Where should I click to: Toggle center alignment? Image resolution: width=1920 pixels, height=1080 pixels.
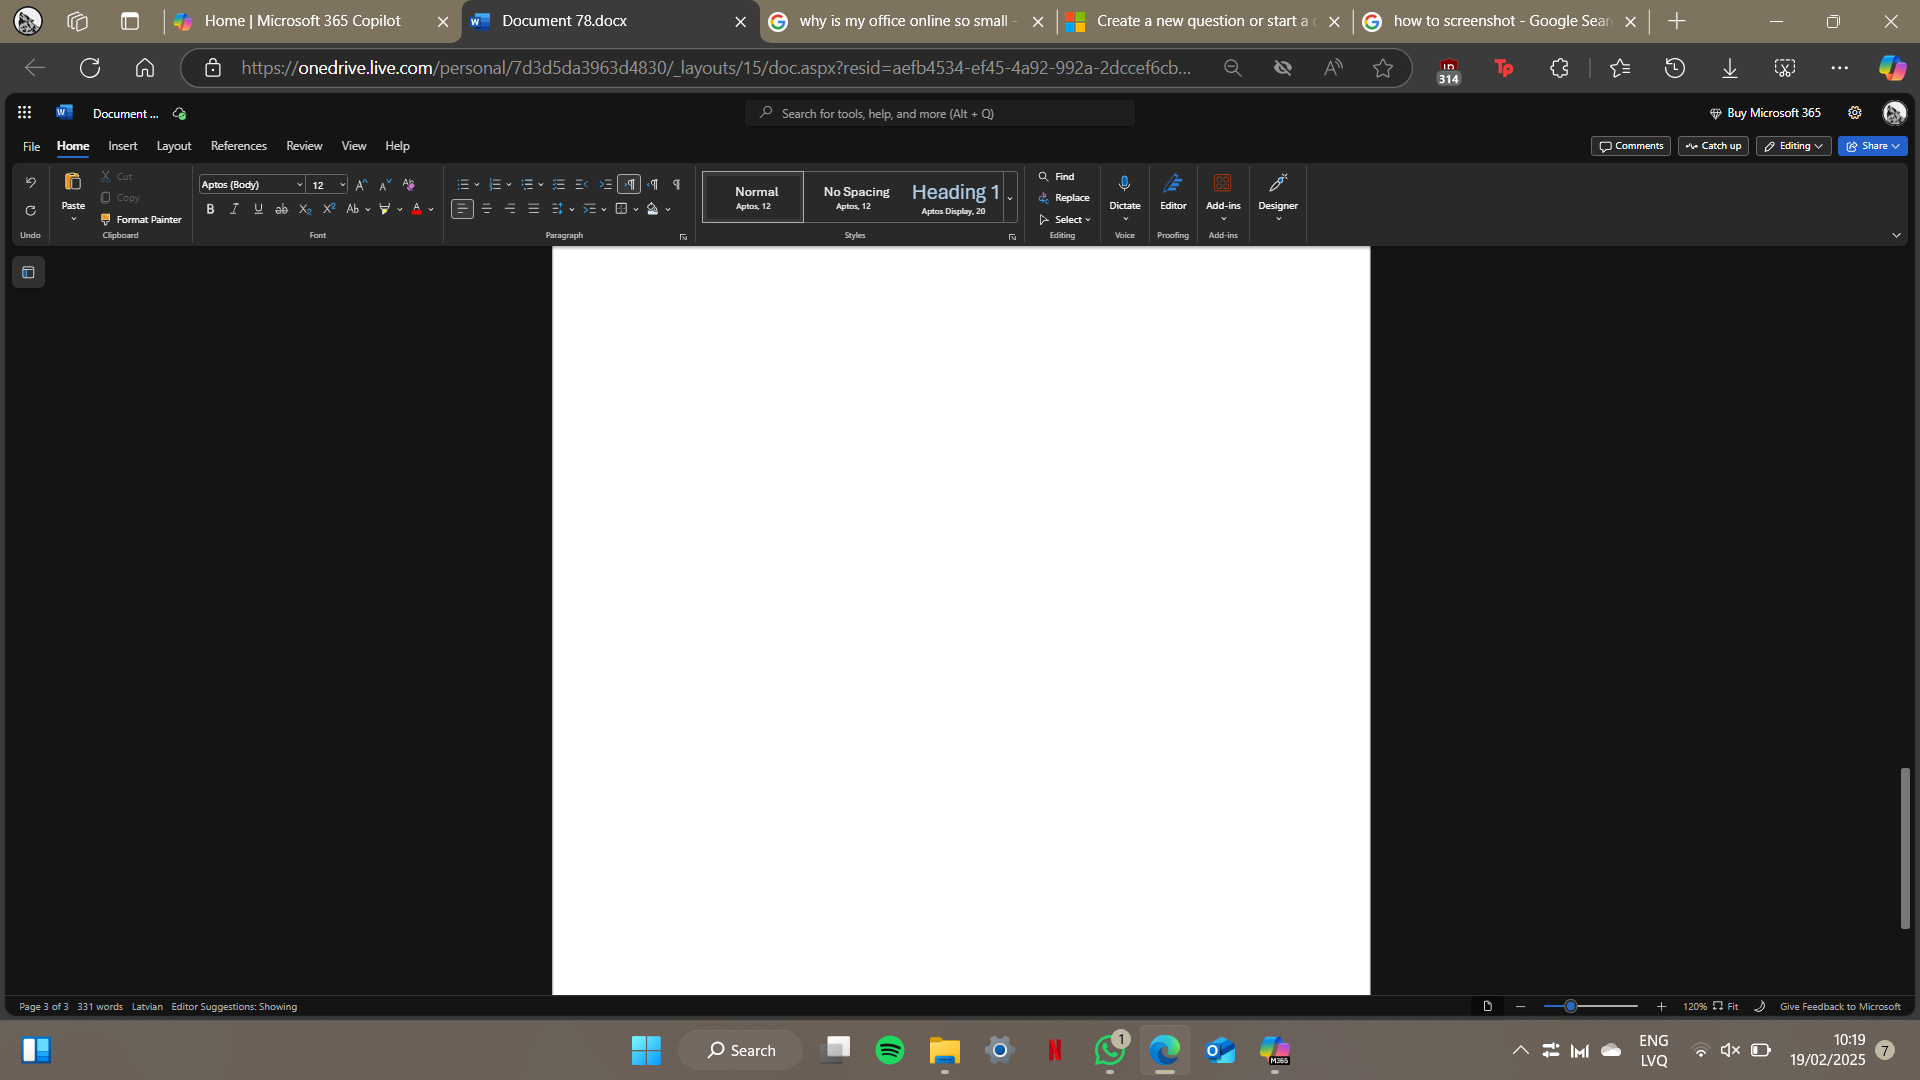(487, 209)
